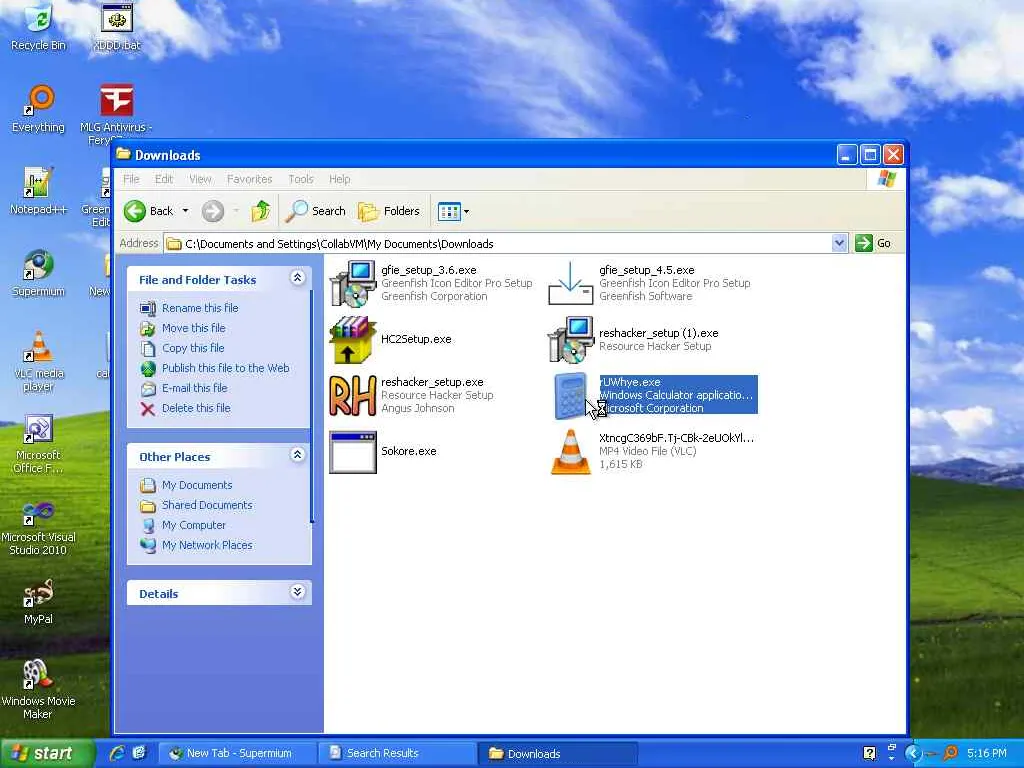This screenshot has height=768, width=1024.
Task: Open the address bar dropdown arrow
Action: (x=839, y=244)
